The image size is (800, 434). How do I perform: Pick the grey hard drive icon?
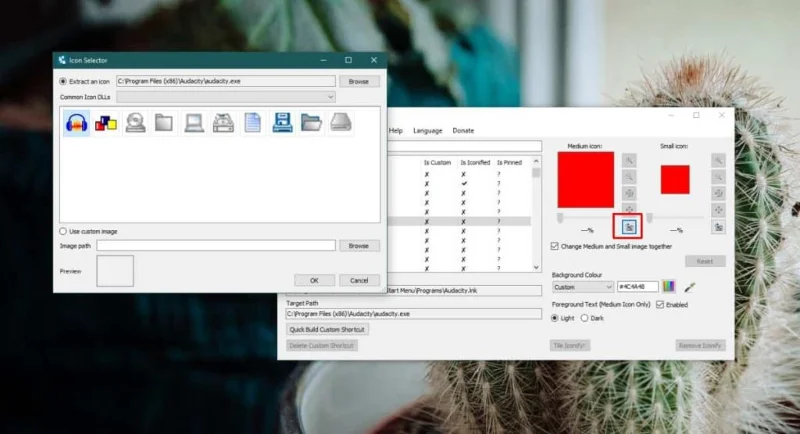click(341, 123)
